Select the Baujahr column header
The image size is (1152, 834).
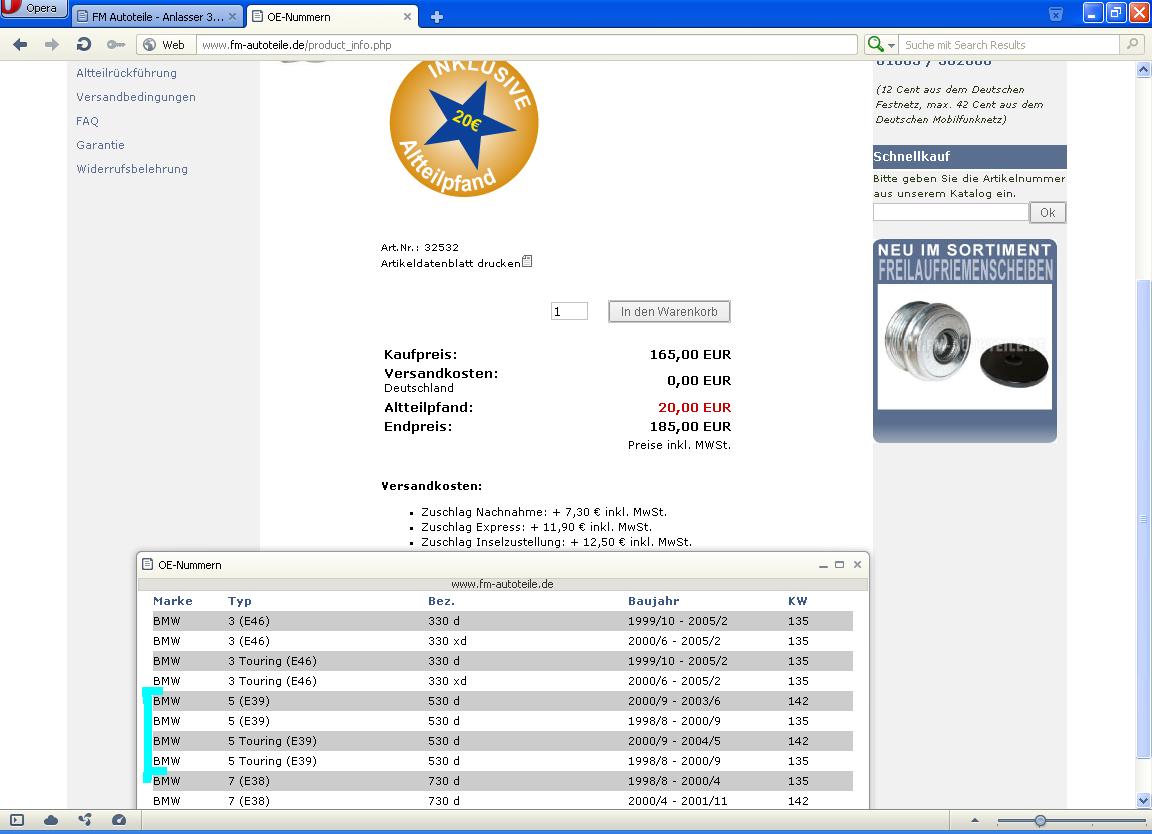654,601
